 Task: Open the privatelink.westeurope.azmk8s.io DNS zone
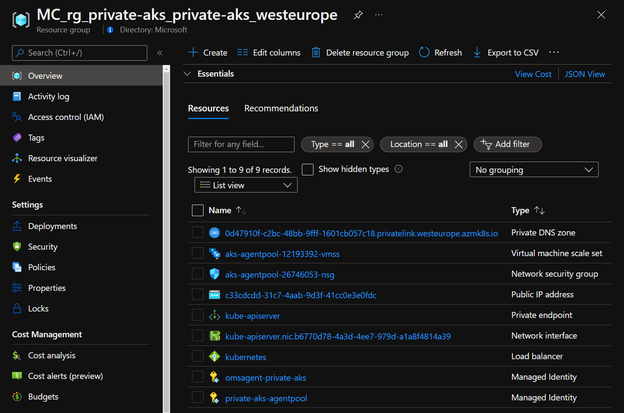[x=361, y=234]
